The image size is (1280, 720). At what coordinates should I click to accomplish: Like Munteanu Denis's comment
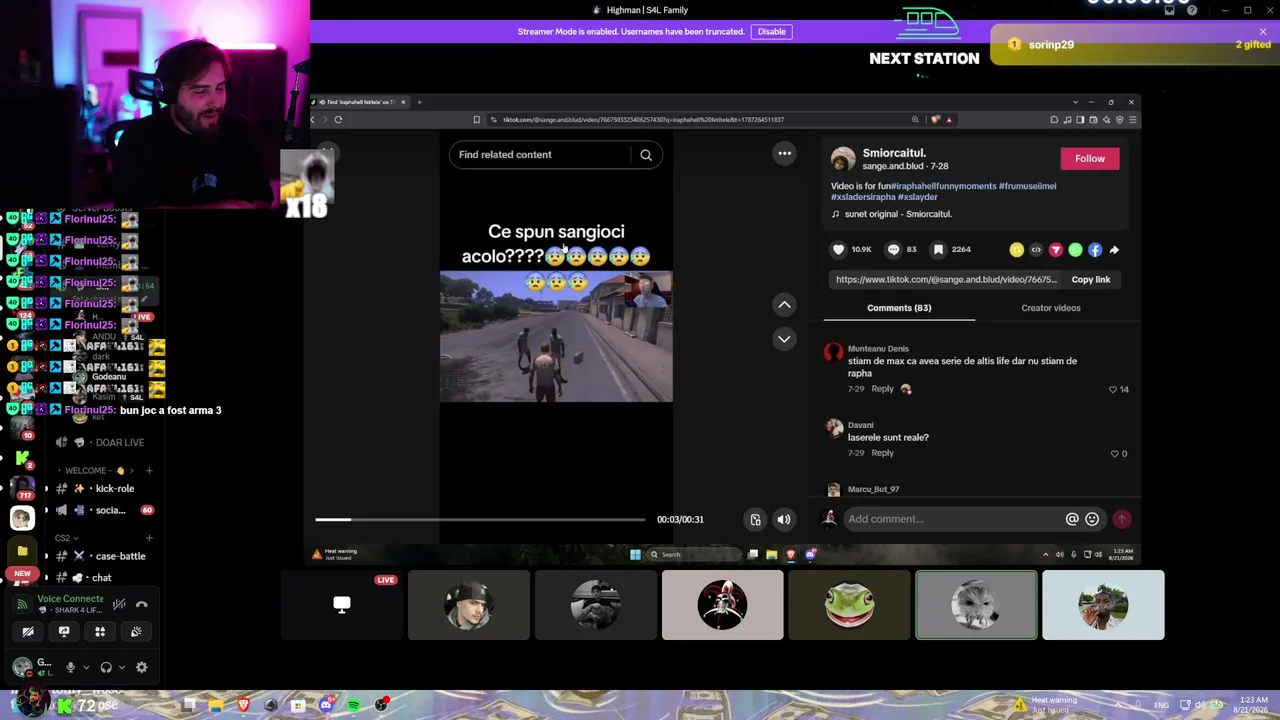point(1113,389)
